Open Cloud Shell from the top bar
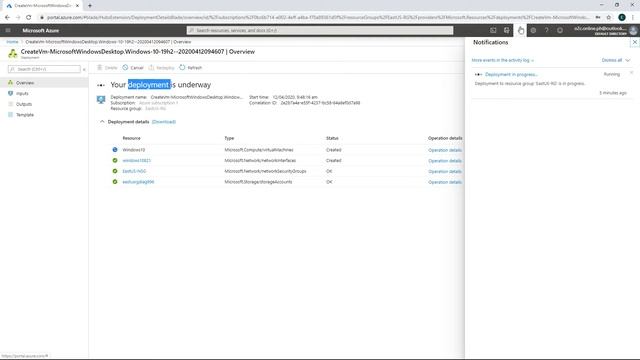Viewport: 640px width, 360px height. pos(493,30)
